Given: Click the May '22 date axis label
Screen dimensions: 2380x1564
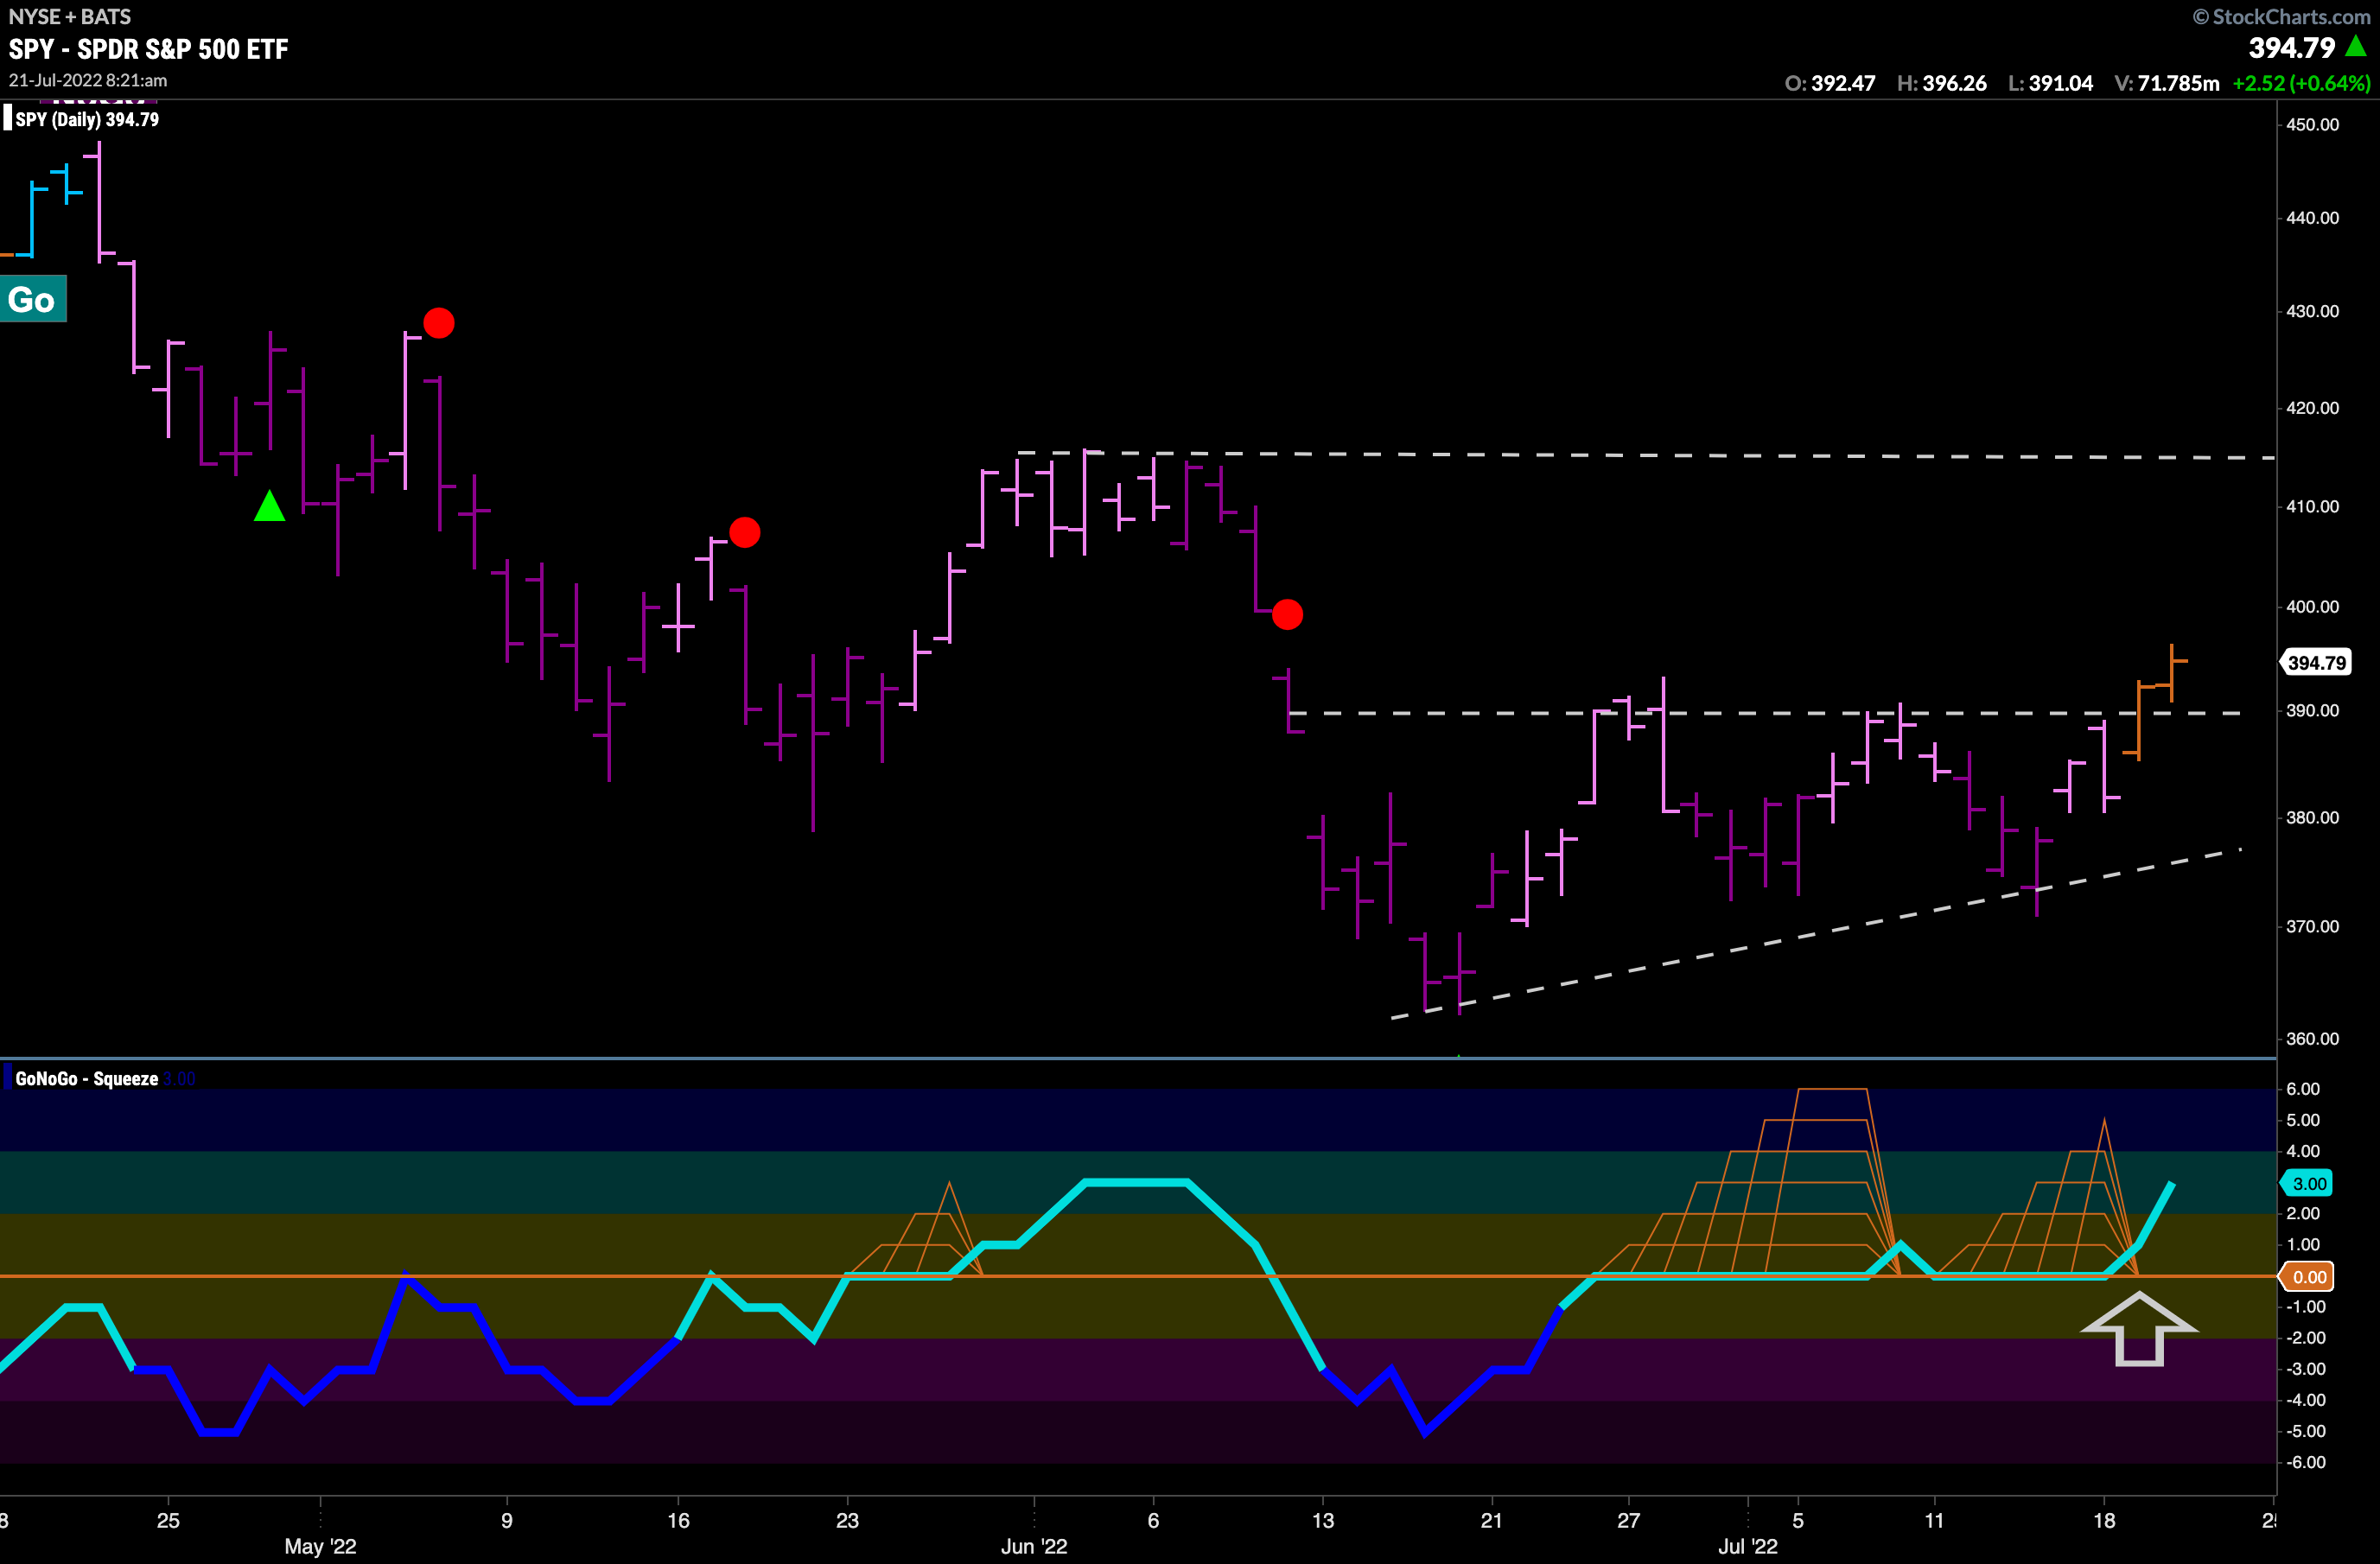Looking at the screenshot, I should click(x=320, y=1546).
